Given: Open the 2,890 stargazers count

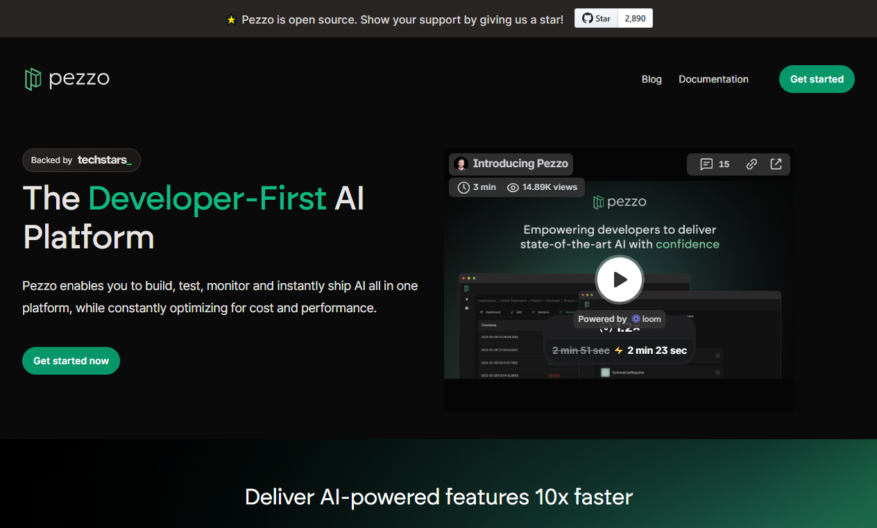Looking at the screenshot, I should (x=635, y=18).
